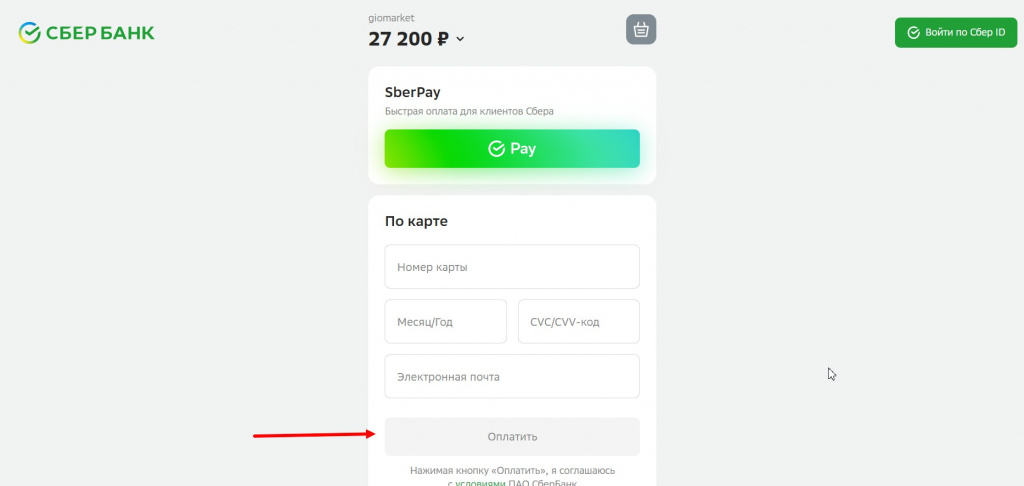Click the Электронная почта email field
The image size is (1024, 486).
pos(512,377)
